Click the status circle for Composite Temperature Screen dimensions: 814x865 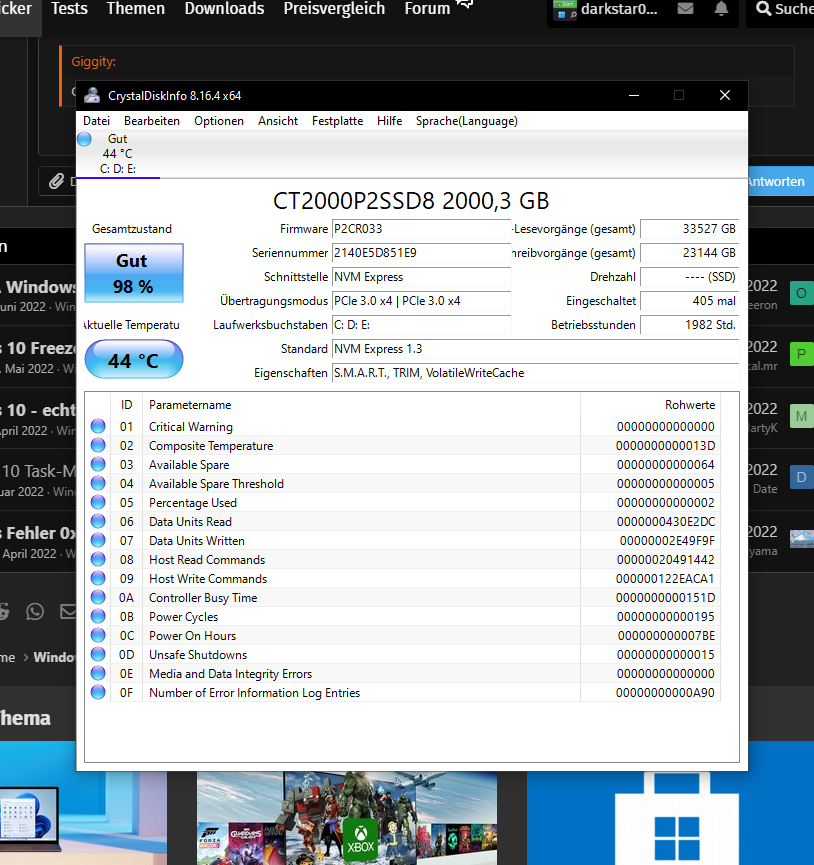98,445
